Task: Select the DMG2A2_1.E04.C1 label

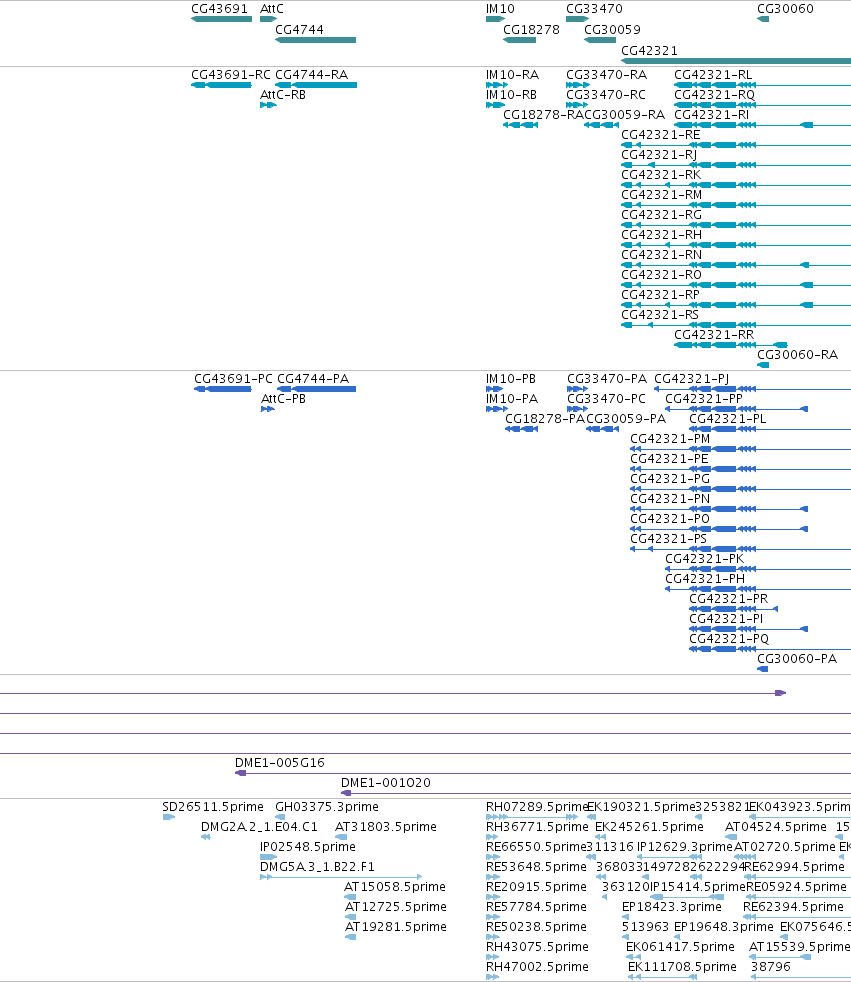Action: click(259, 827)
